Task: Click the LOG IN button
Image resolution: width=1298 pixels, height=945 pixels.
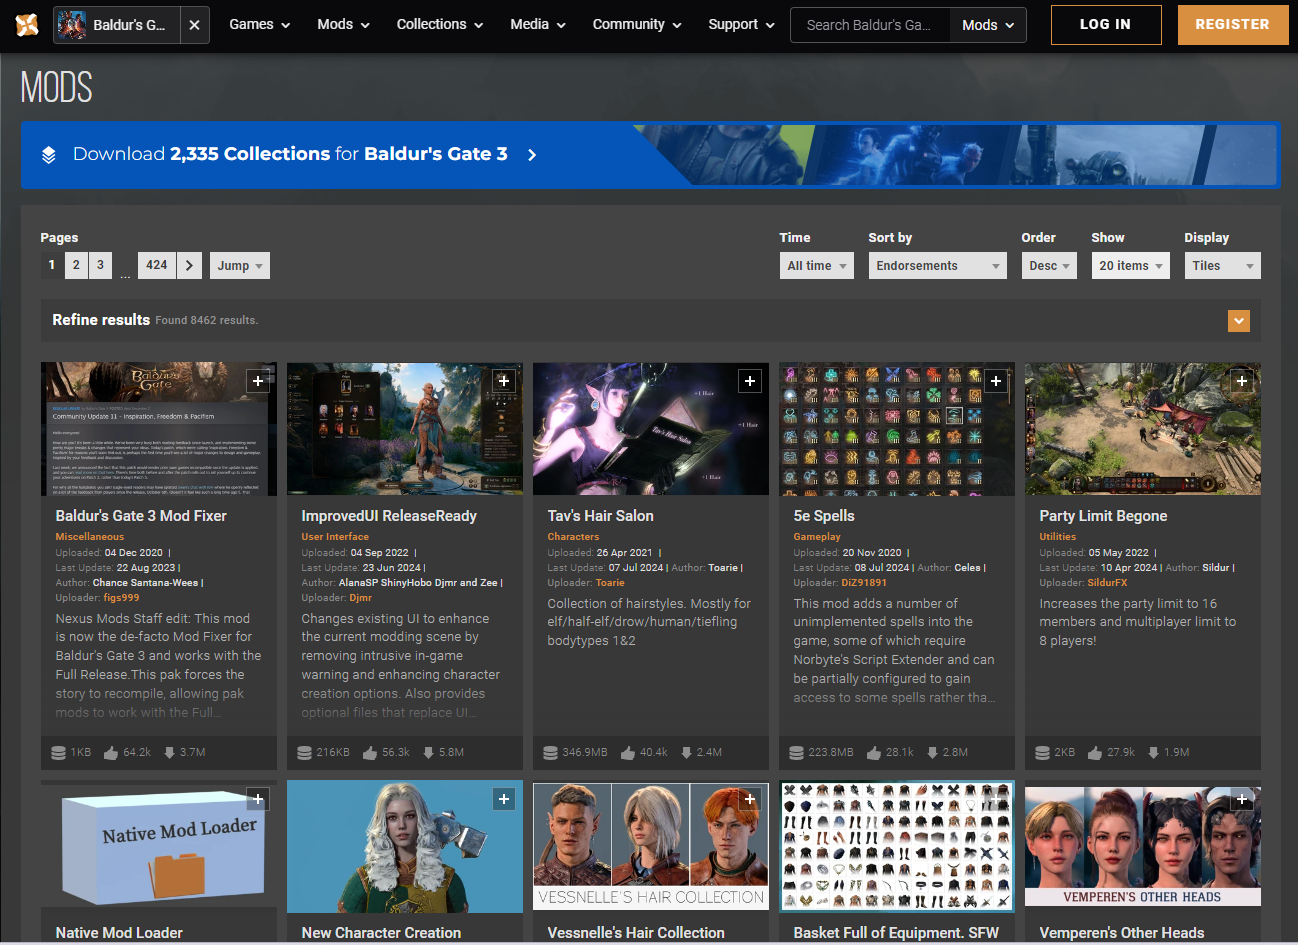Action: 1105,25
